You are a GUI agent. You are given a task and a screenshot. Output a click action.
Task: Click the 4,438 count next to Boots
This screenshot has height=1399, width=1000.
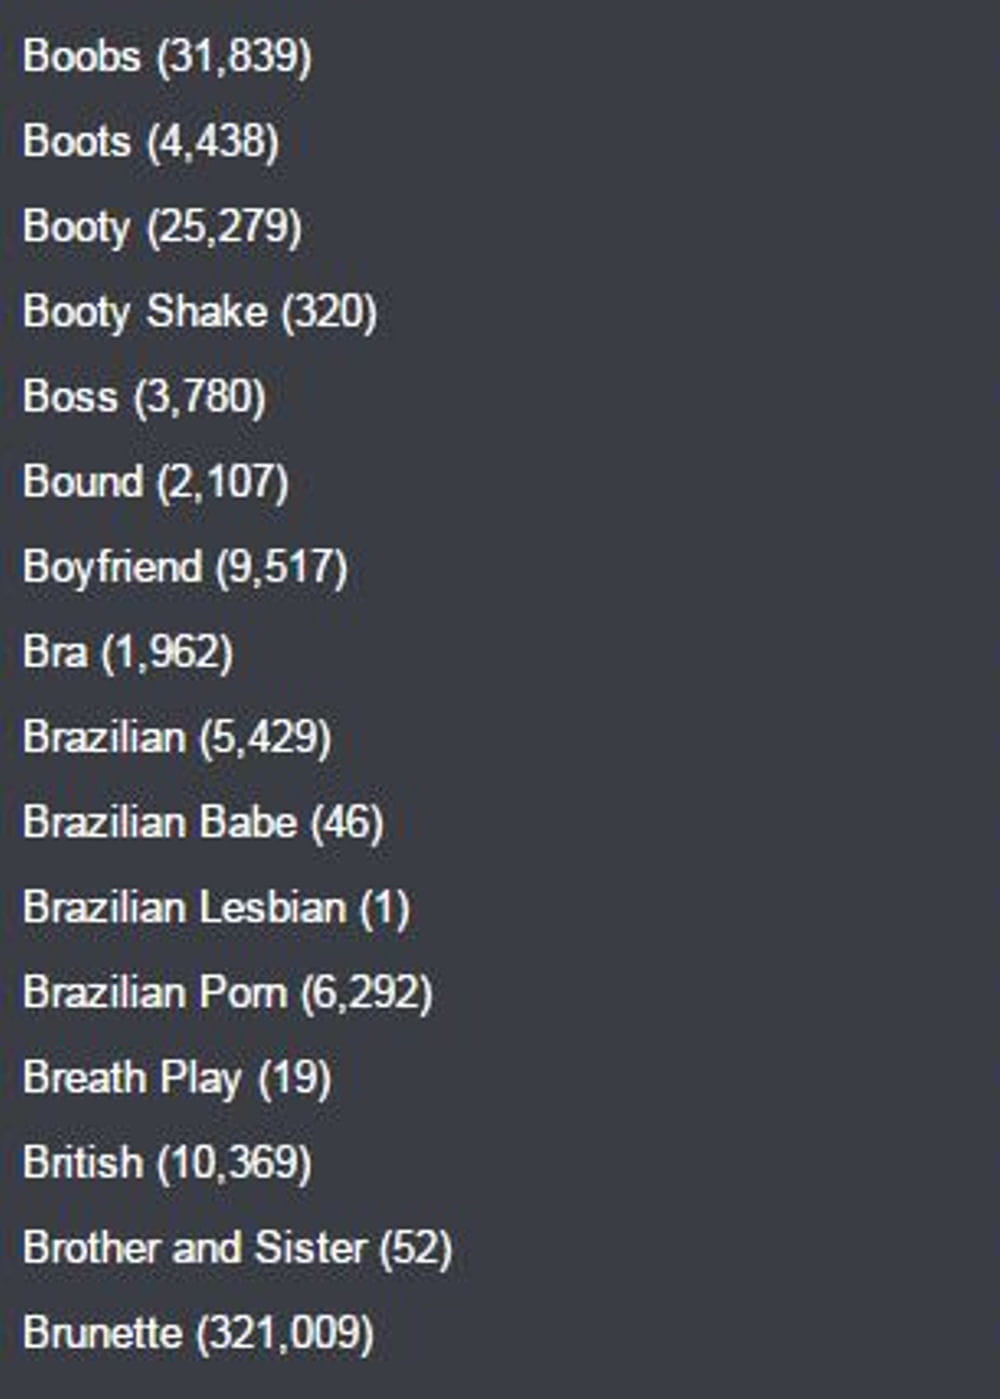(213, 142)
